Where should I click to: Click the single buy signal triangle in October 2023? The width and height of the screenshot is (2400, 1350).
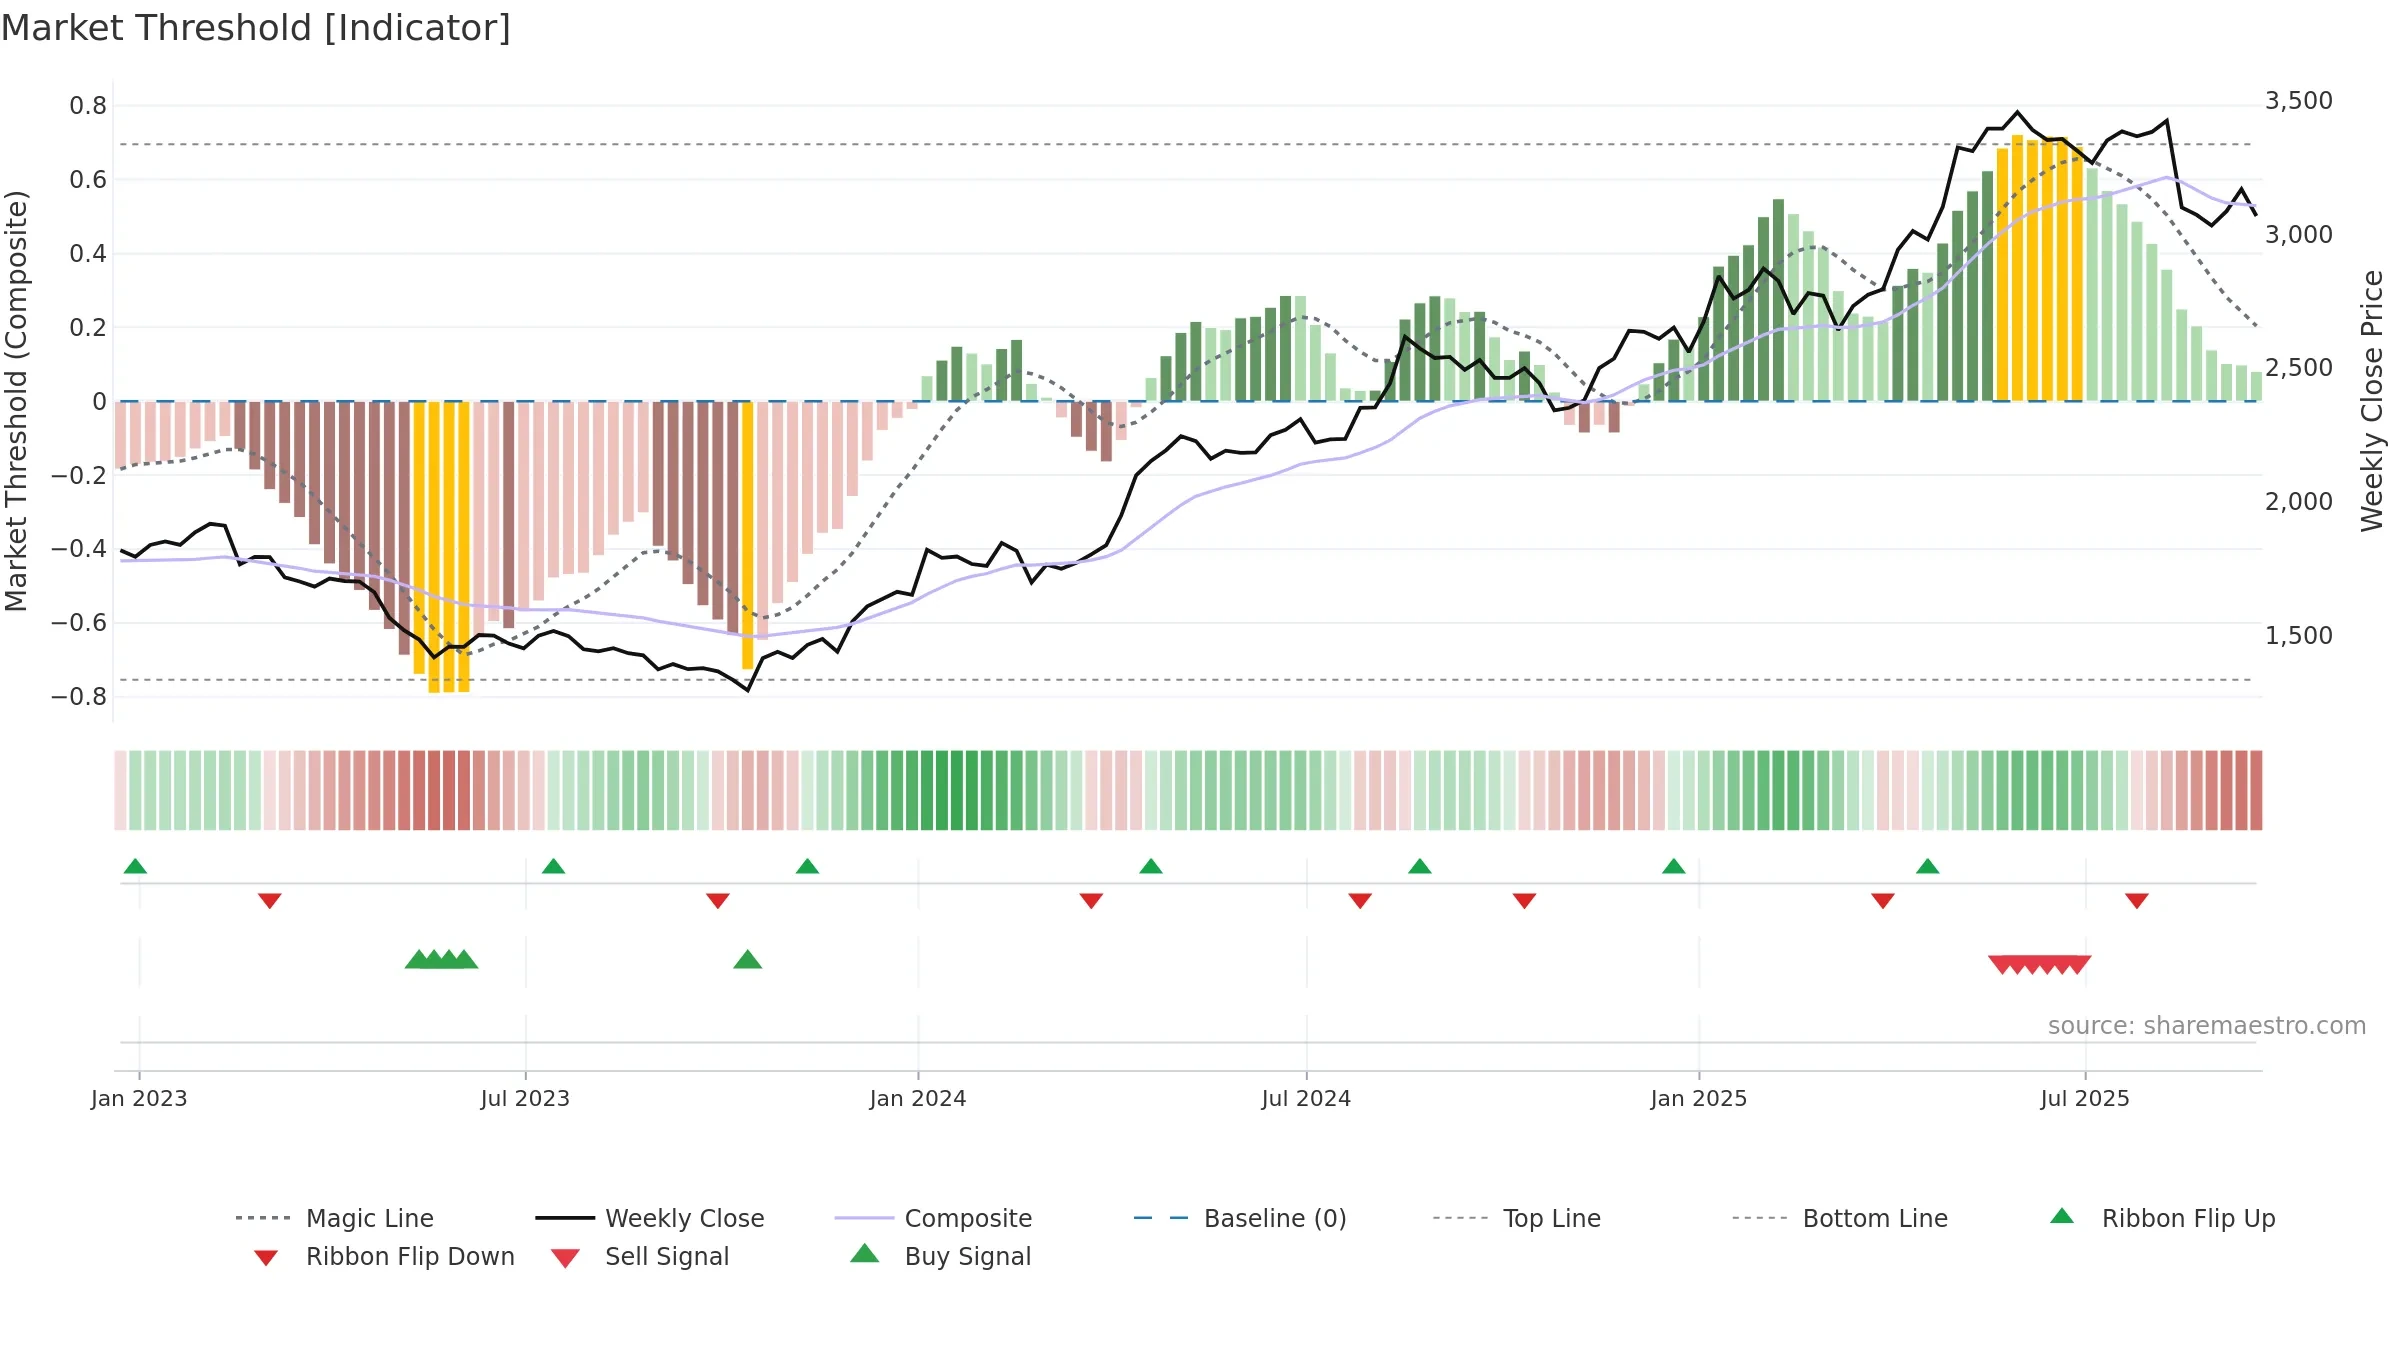[x=748, y=960]
